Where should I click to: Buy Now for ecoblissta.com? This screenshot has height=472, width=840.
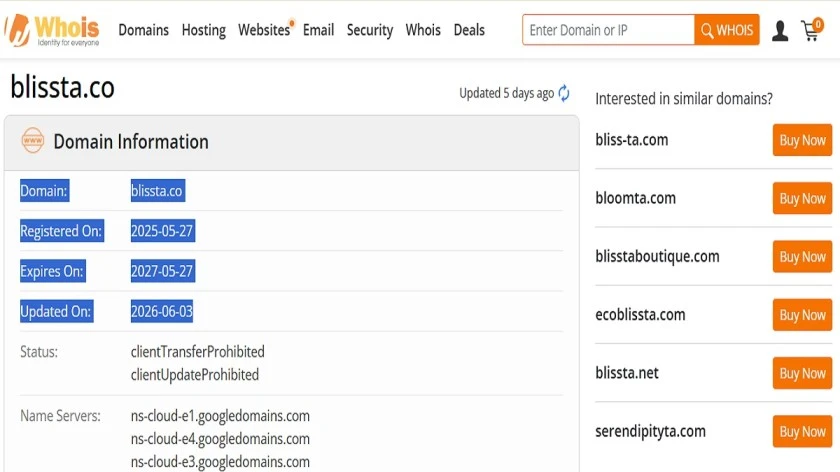802,315
